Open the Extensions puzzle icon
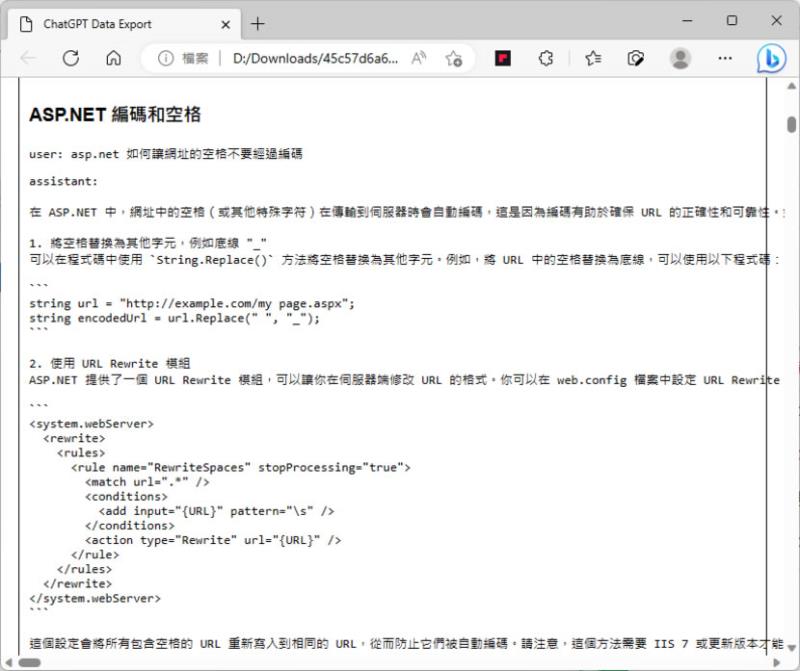The height and width of the screenshot is (671, 800). [546, 59]
